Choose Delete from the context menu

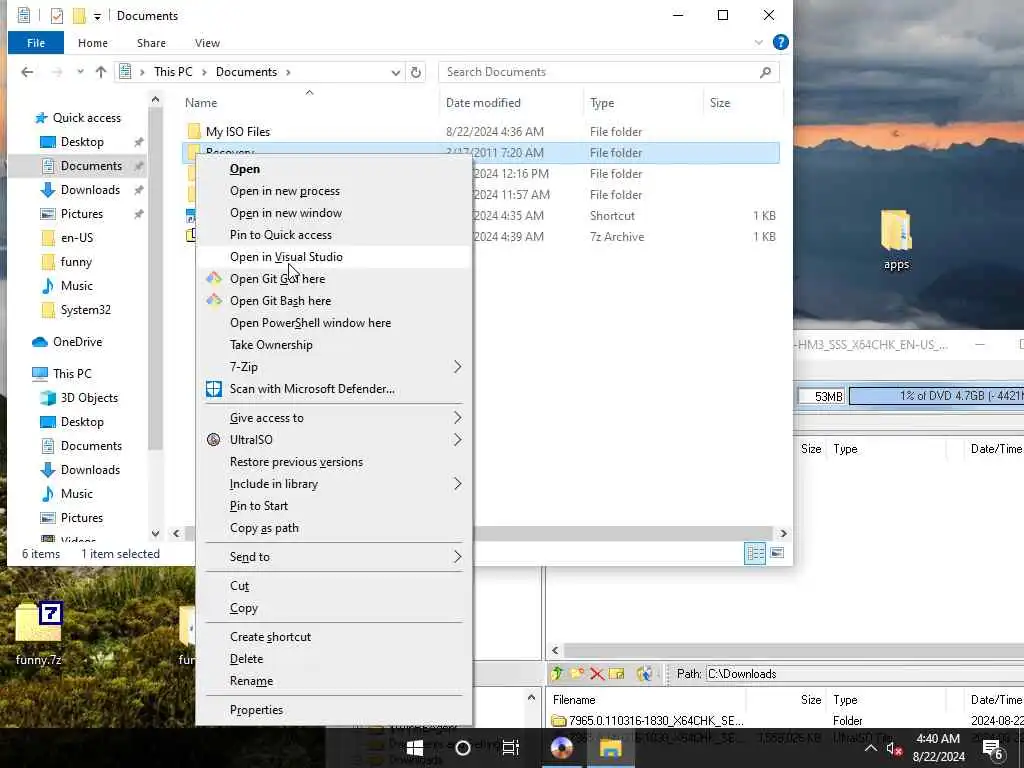tap(334, 659)
